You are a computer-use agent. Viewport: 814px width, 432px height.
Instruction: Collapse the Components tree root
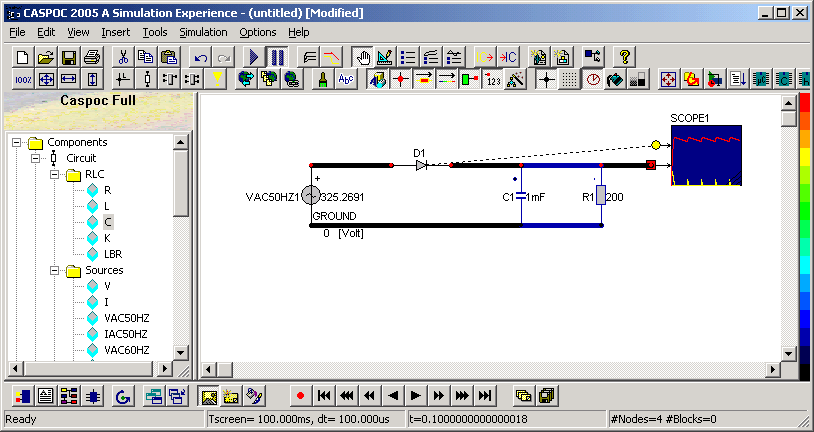tap(17, 142)
